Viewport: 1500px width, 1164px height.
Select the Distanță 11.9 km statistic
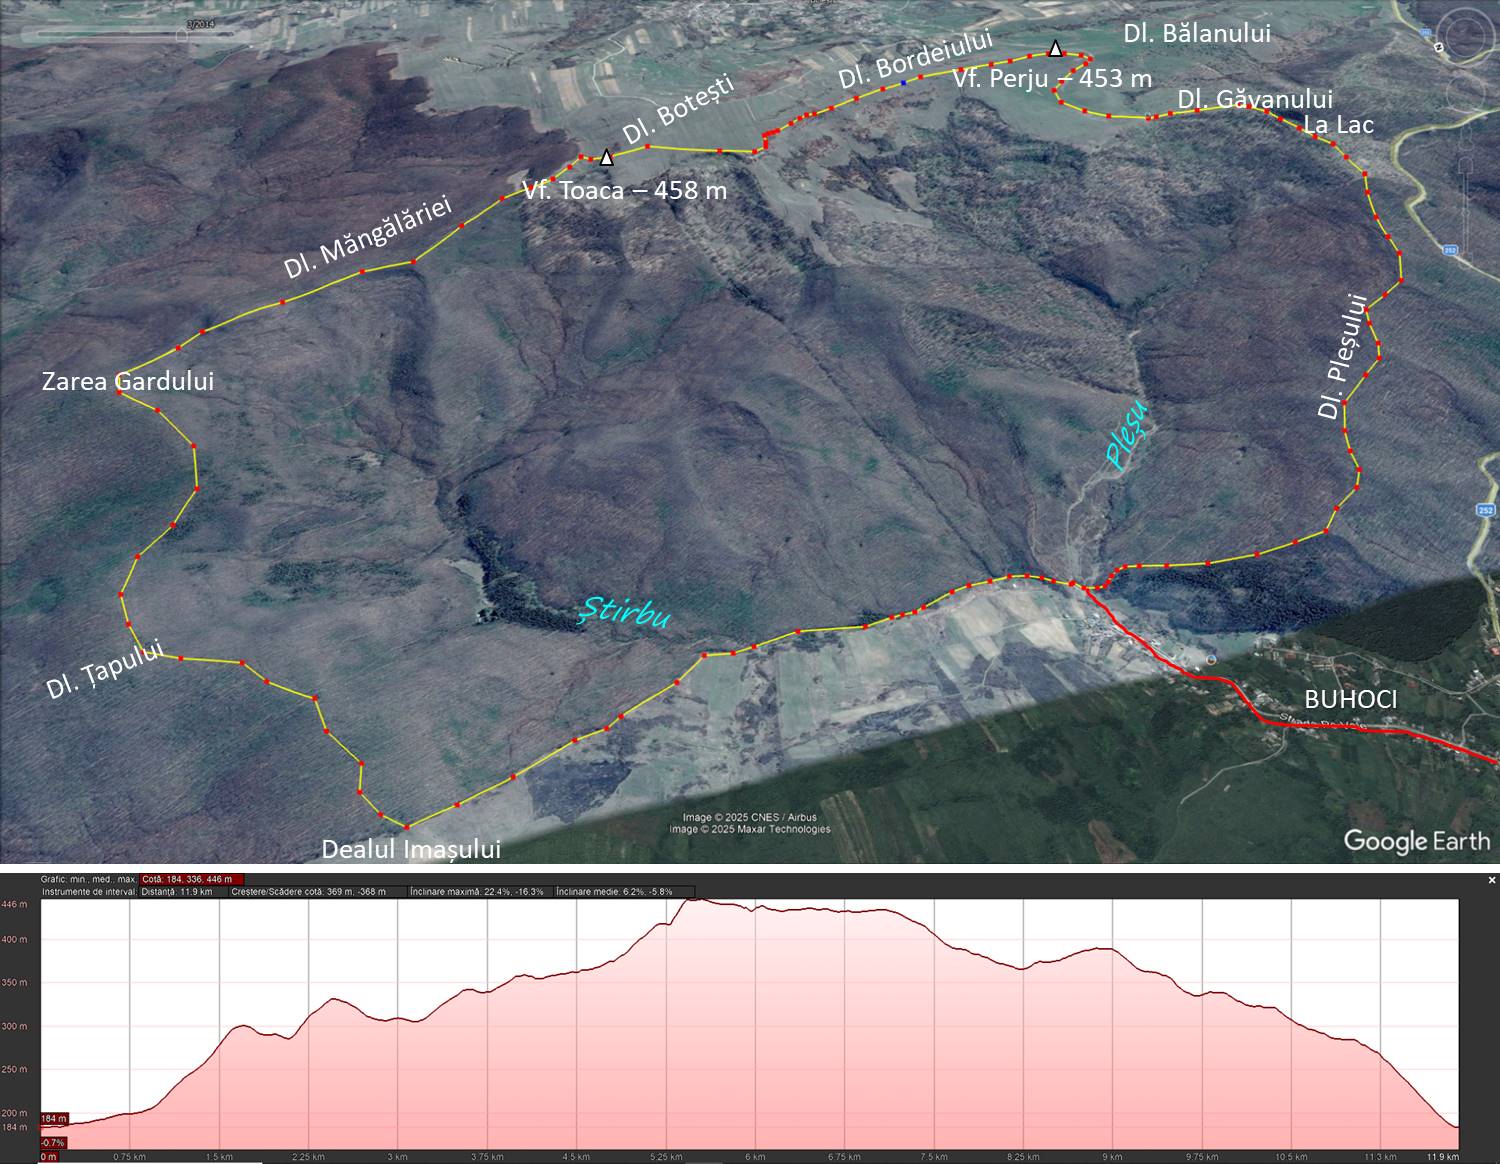[x=176, y=891]
